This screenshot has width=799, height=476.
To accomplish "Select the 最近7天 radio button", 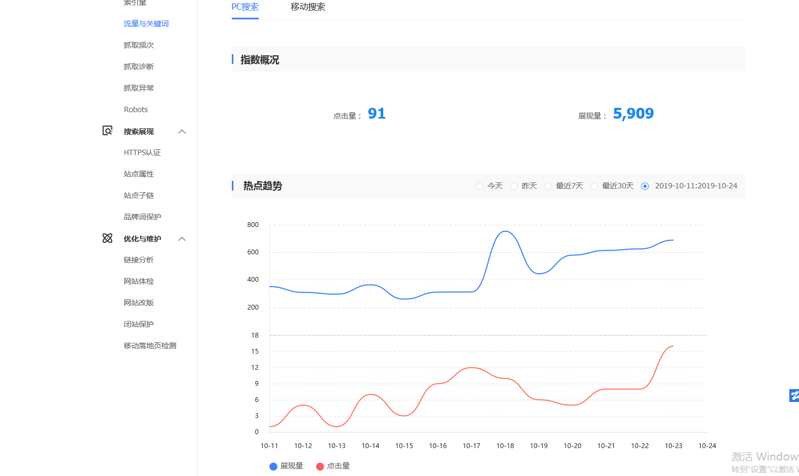I will (x=548, y=186).
